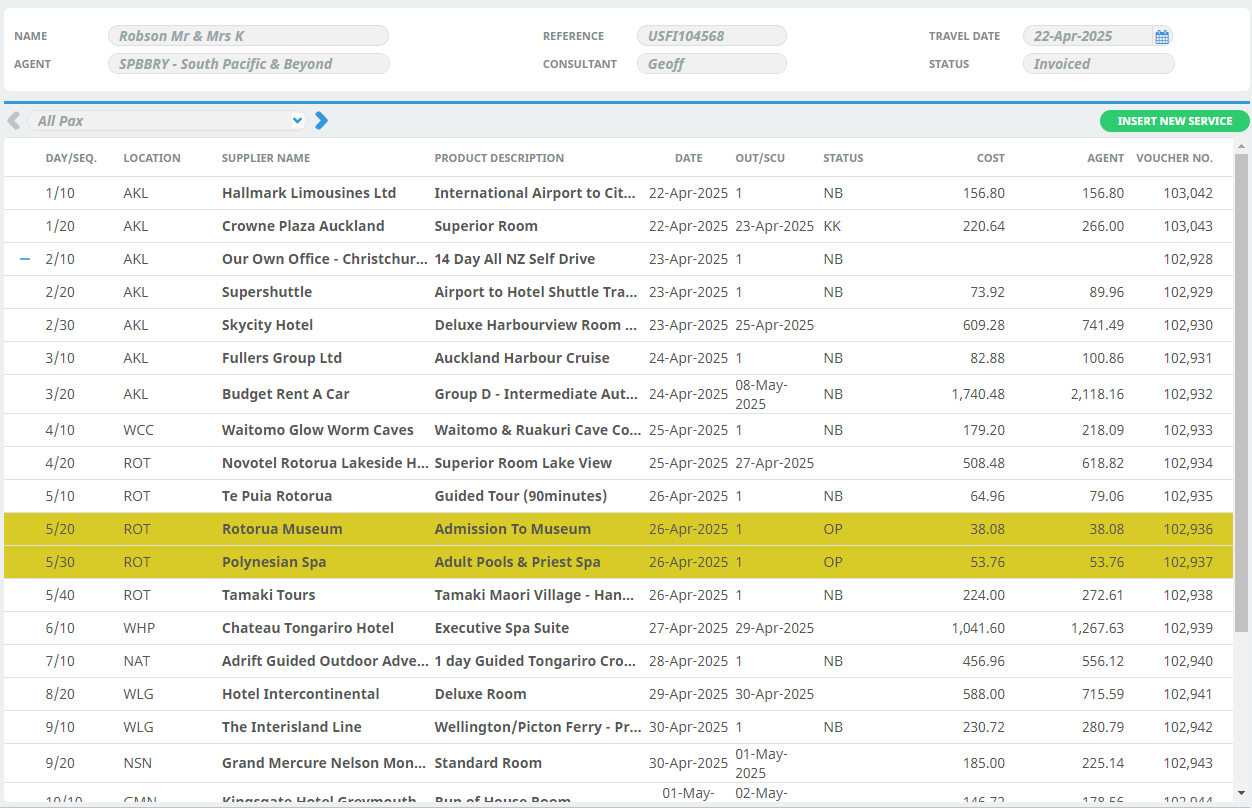This screenshot has height=808, width=1252.
Task: Click the Status field Invoiced
Action: pyautogui.click(x=1097, y=64)
